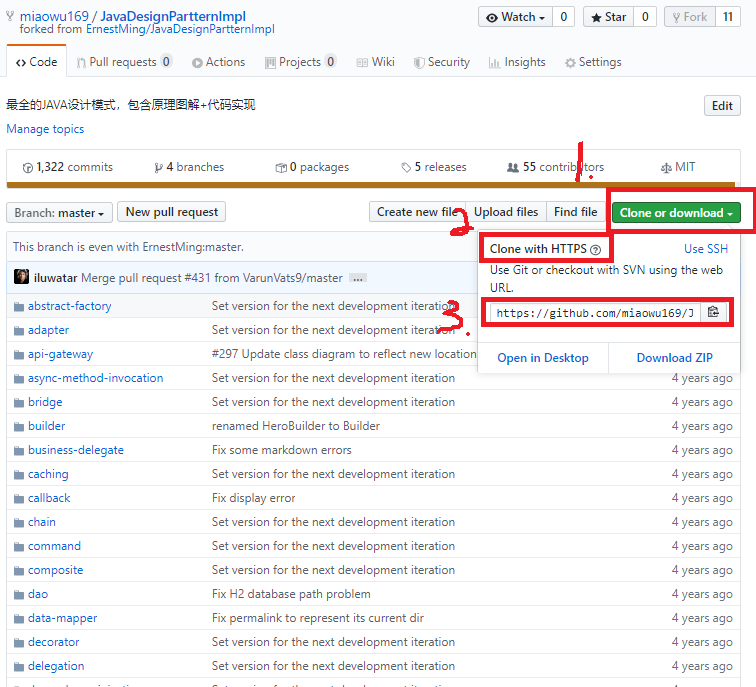This screenshot has width=756, height=687.
Task: Click the builder folder icon
Action: pos(19,427)
